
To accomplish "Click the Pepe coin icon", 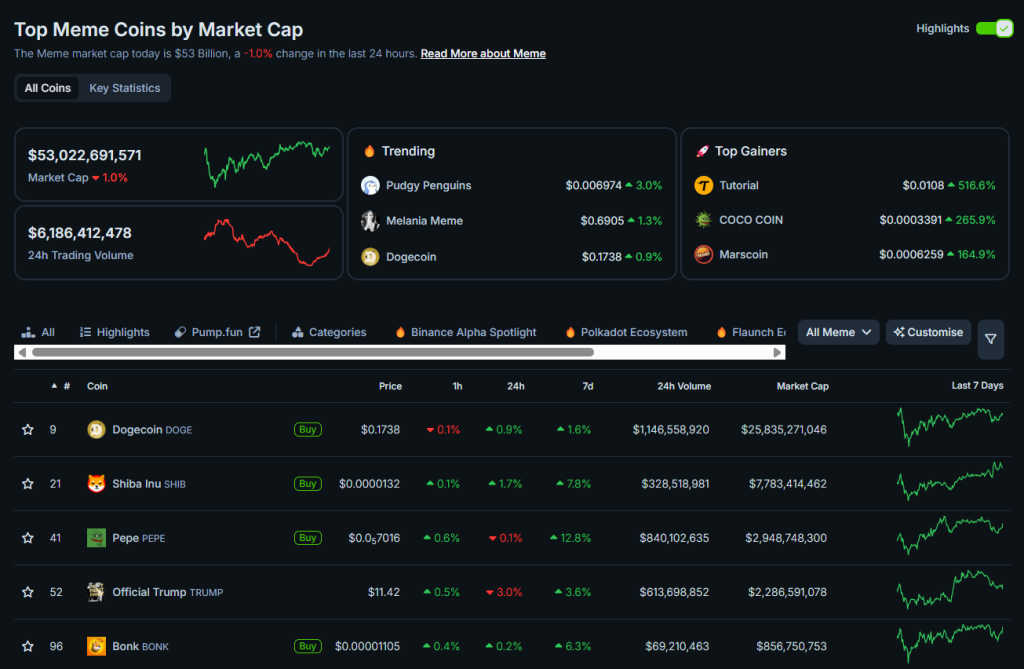I will coord(96,538).
